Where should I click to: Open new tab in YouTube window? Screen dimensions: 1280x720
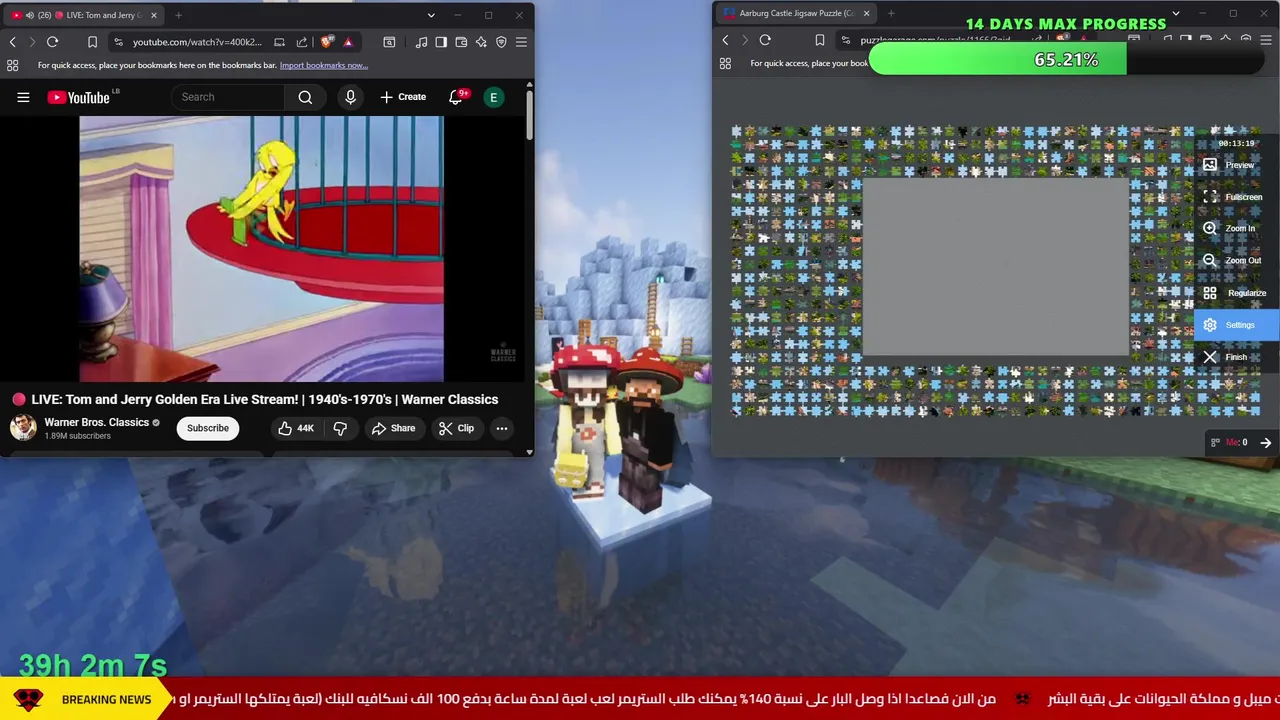178,15
